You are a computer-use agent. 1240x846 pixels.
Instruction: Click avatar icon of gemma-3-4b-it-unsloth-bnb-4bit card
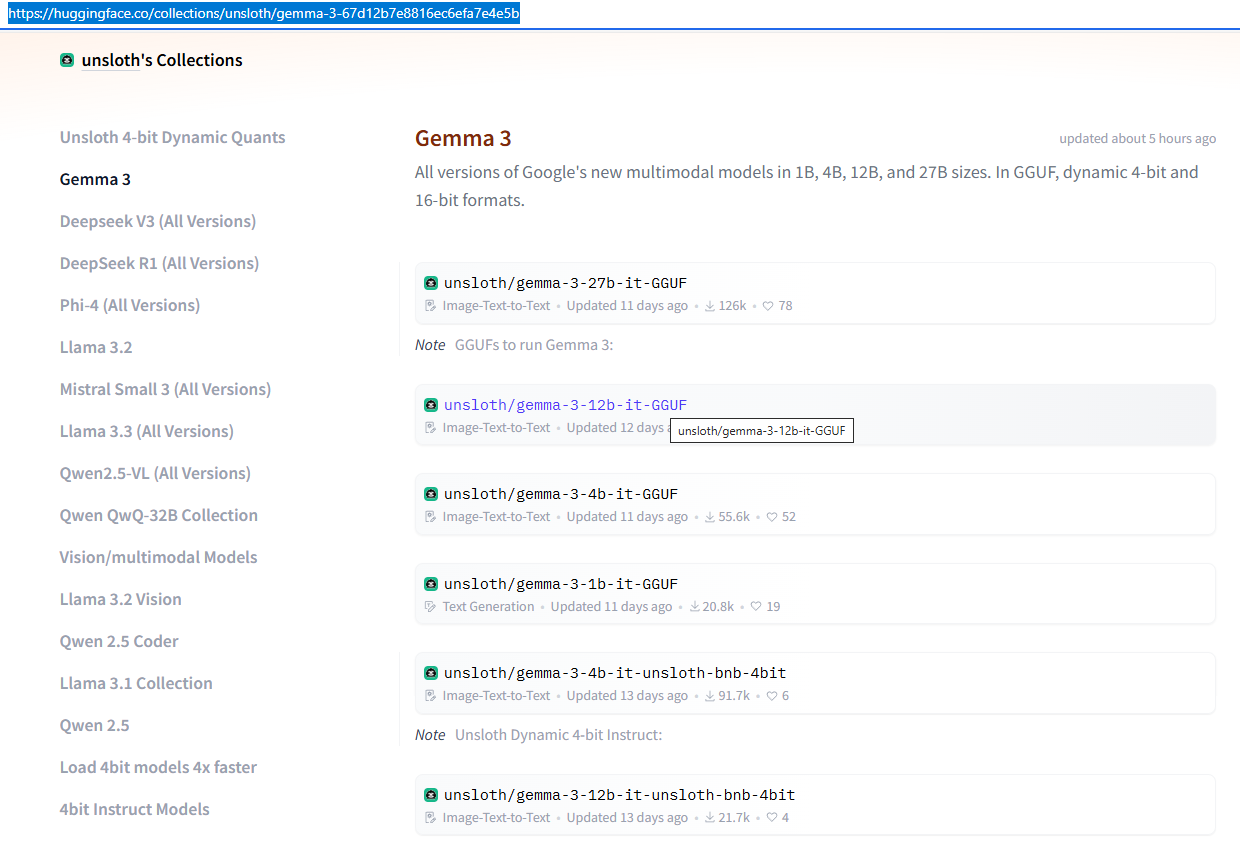click(x=431, y=673)
